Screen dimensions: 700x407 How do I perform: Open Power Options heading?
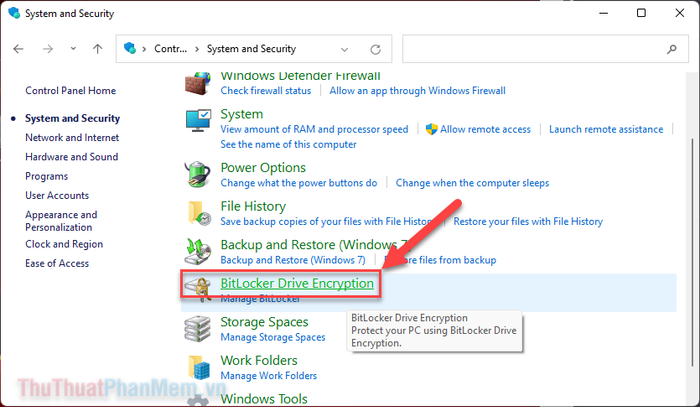click(263, 168)
